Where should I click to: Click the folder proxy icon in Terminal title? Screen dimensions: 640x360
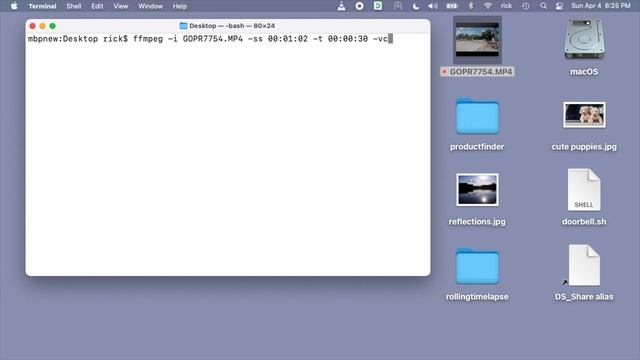click(183, 26)
